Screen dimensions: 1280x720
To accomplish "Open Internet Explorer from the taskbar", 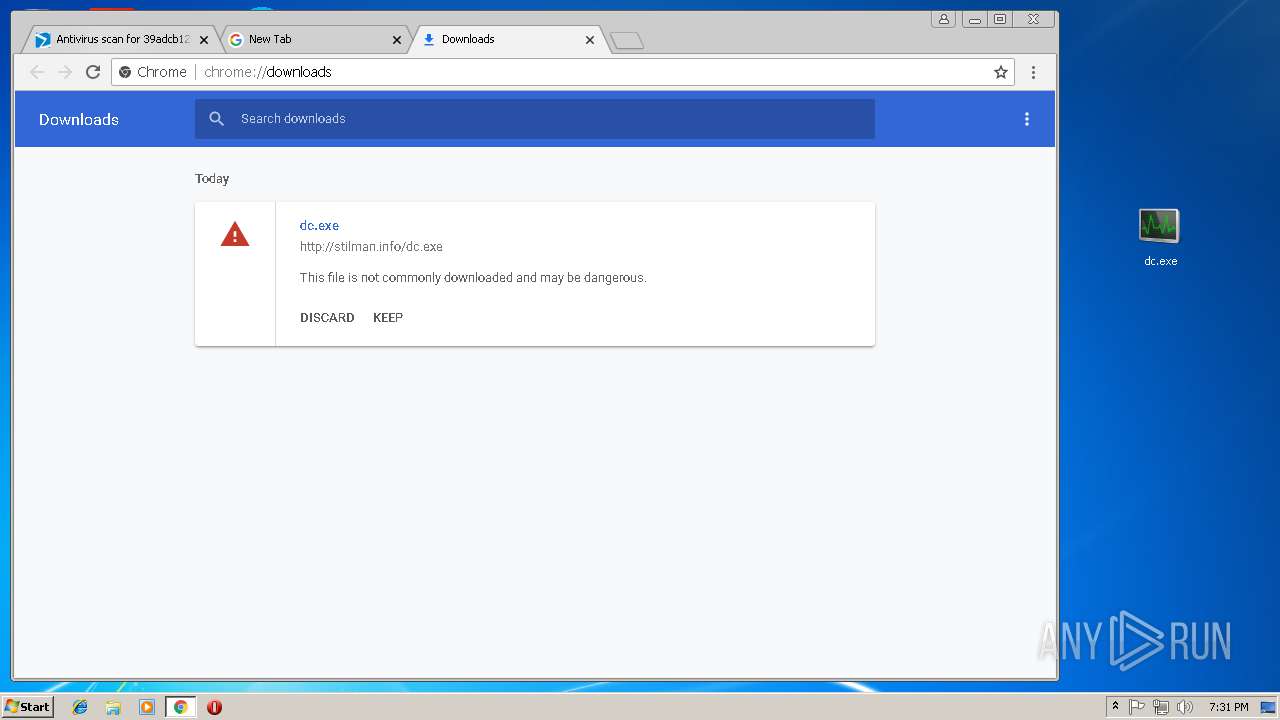I will (x=80, y=707).
